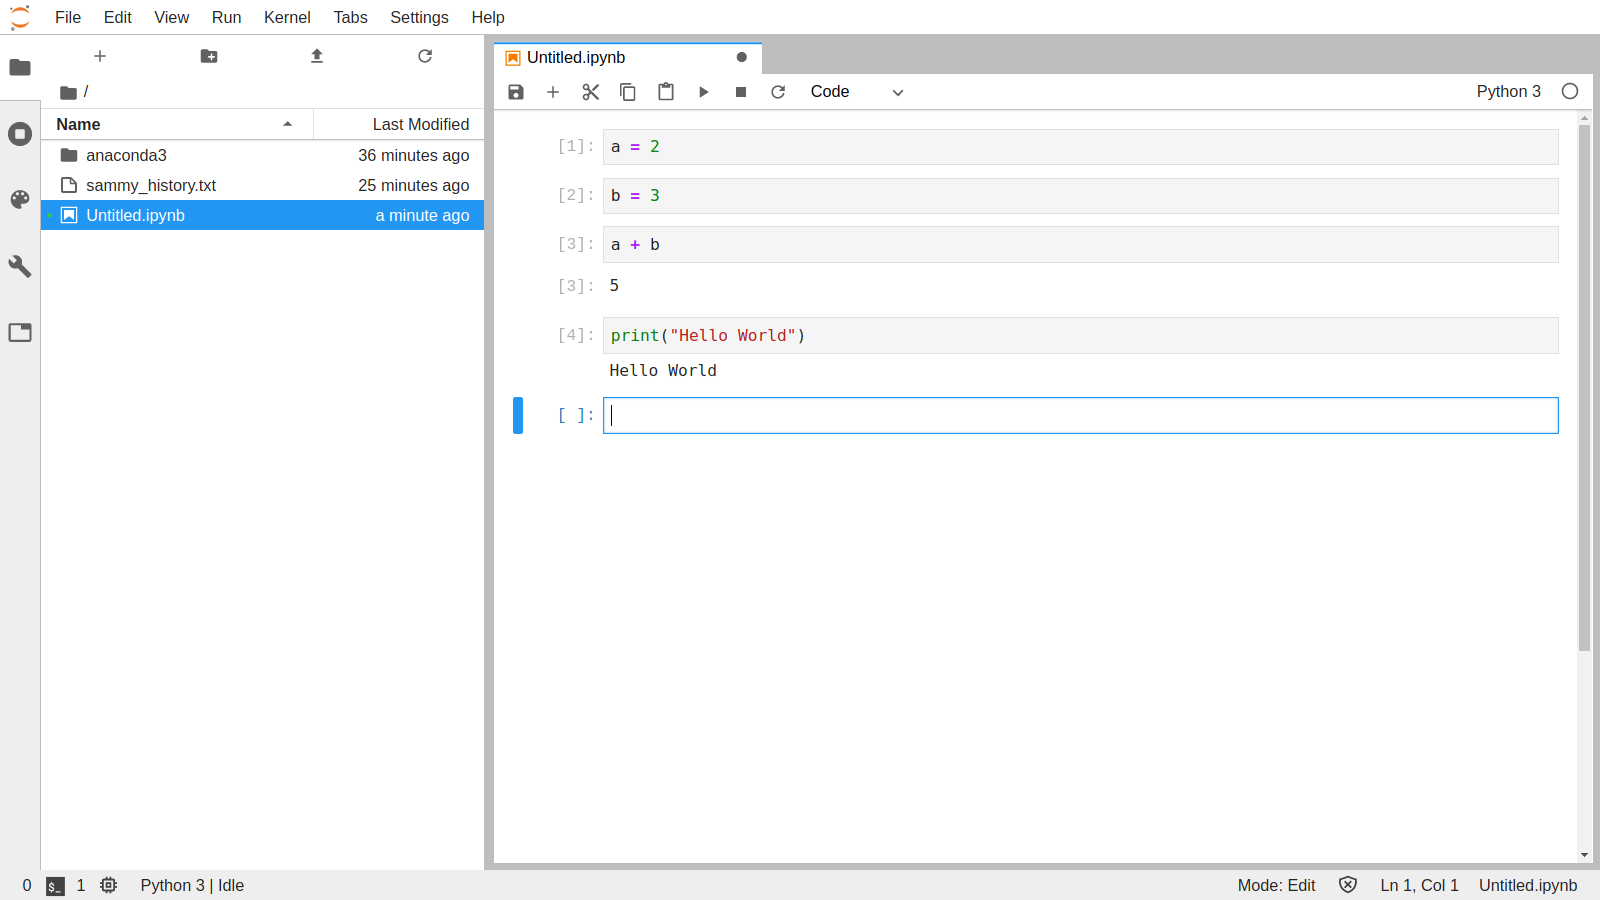Click the cell containing a + b

1080,245
